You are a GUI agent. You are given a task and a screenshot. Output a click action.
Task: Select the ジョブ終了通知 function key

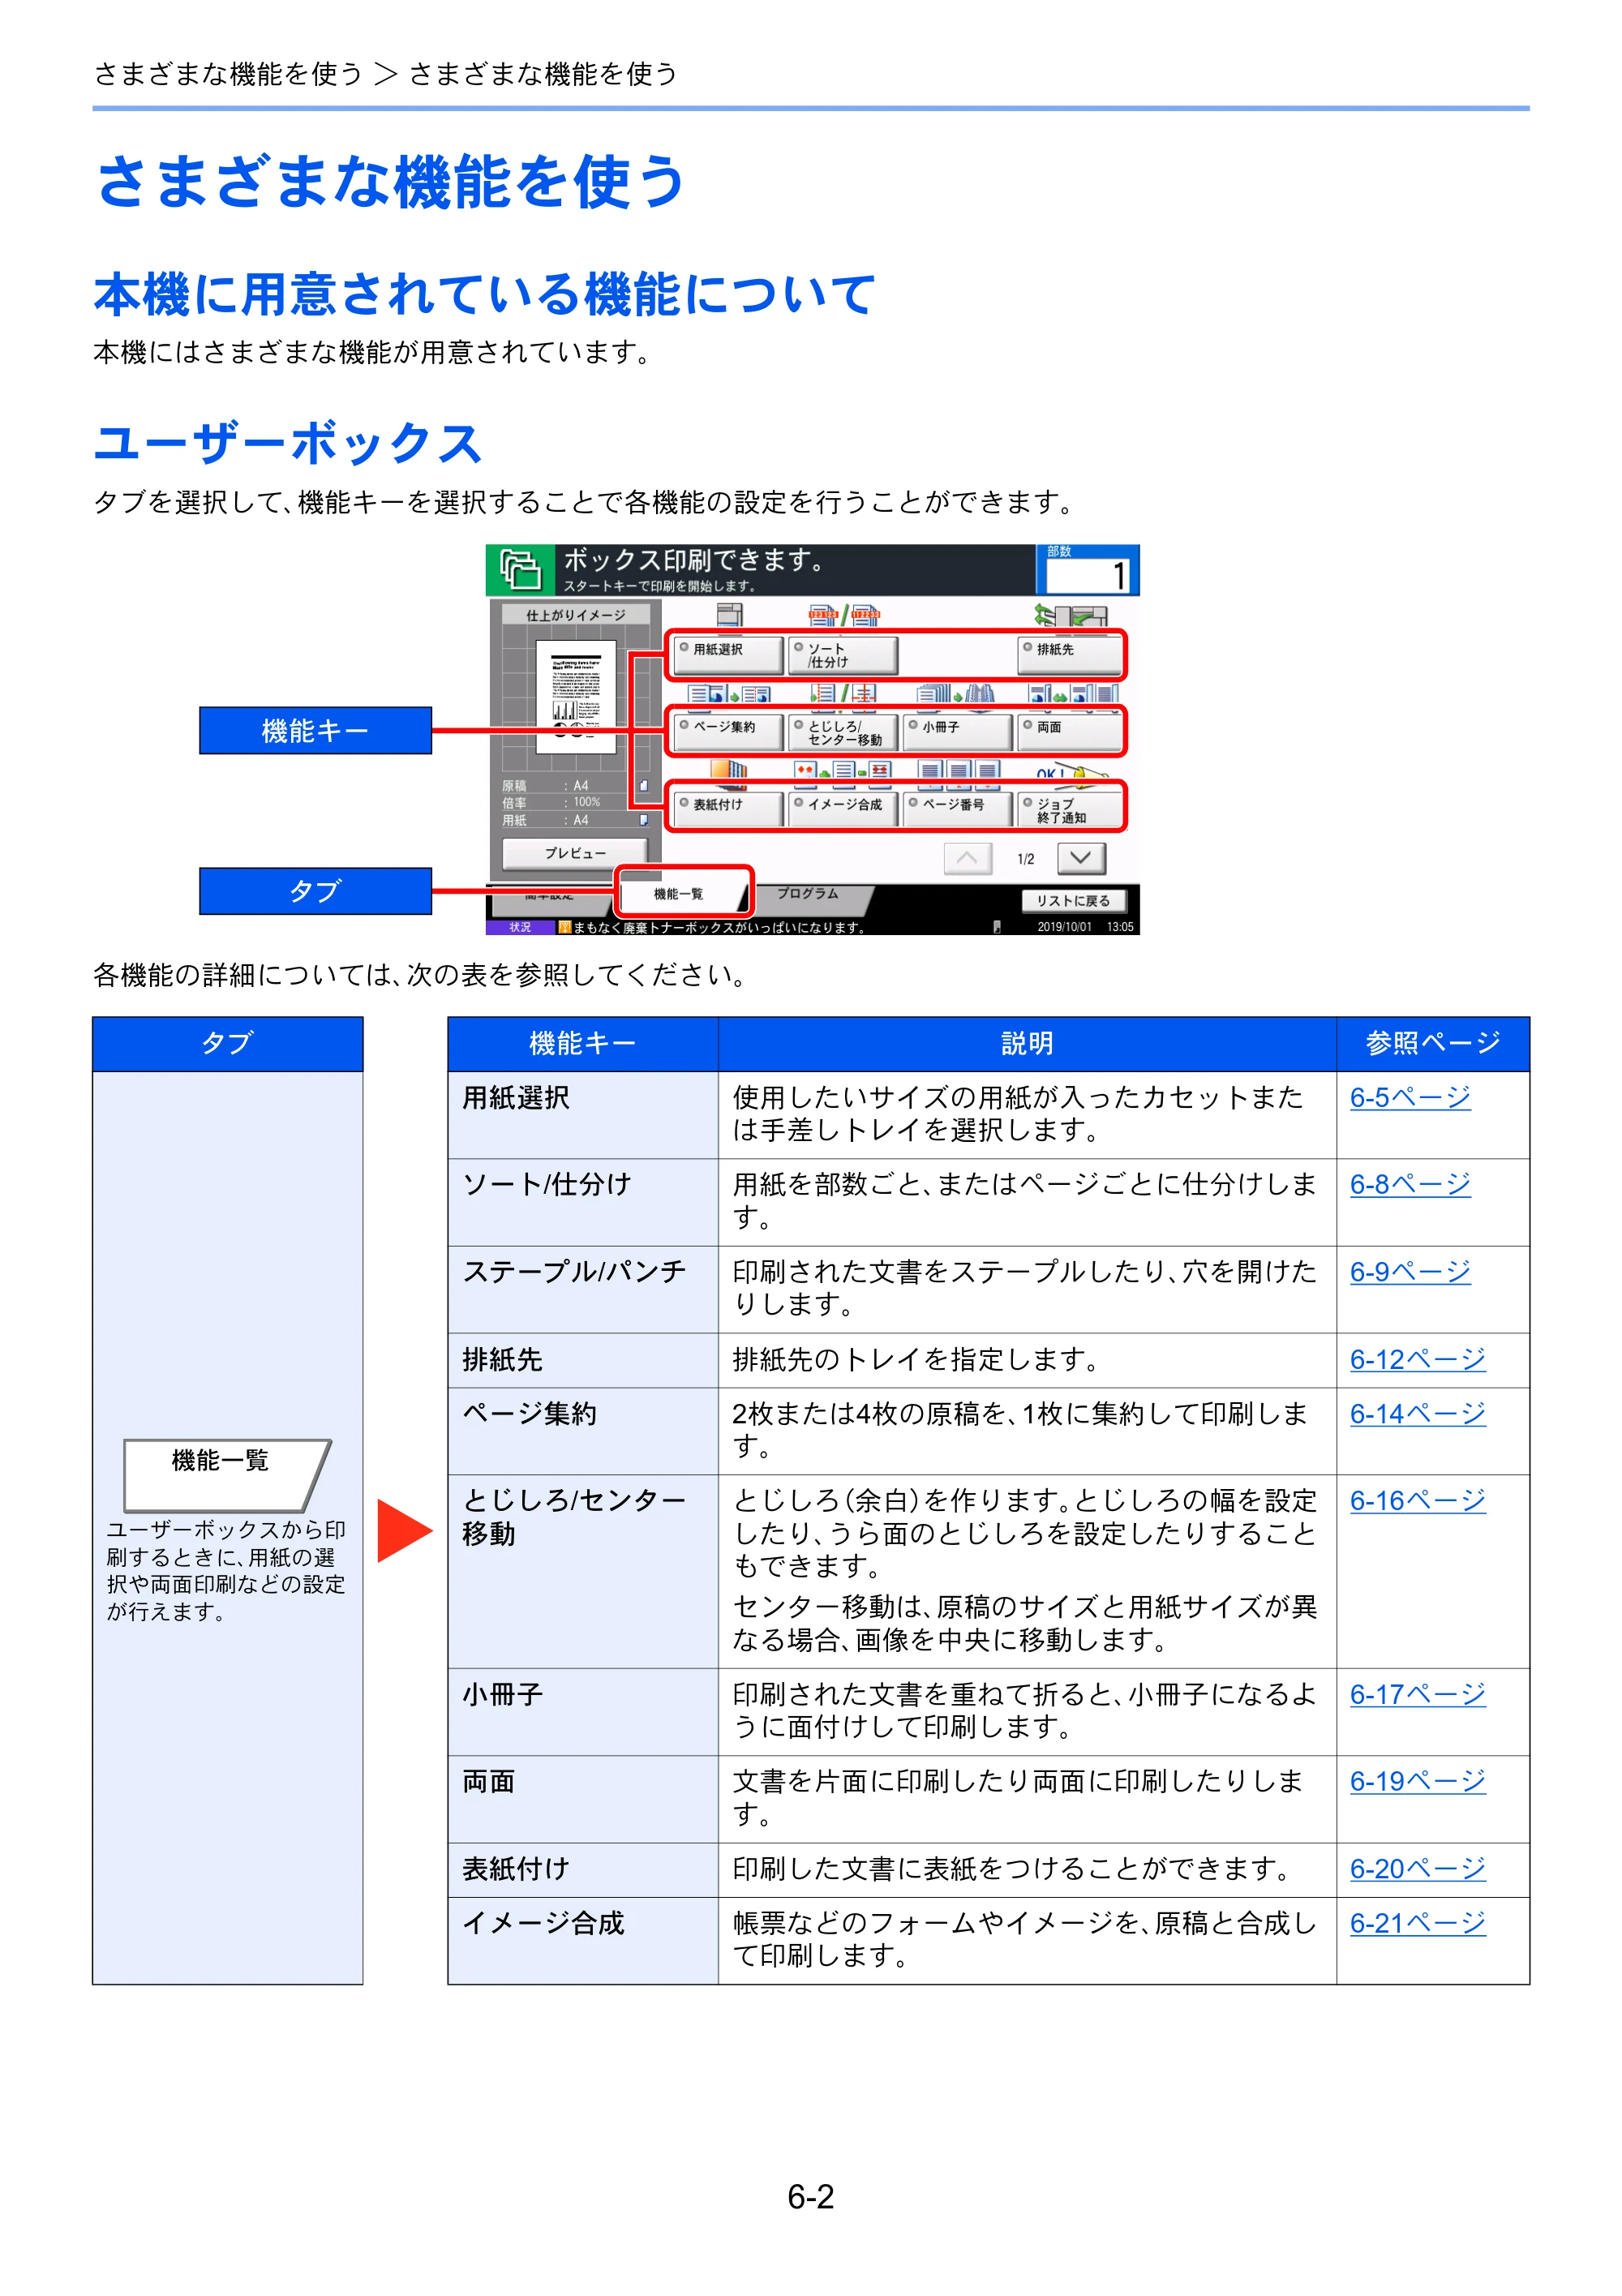(x=1070, y=809)
